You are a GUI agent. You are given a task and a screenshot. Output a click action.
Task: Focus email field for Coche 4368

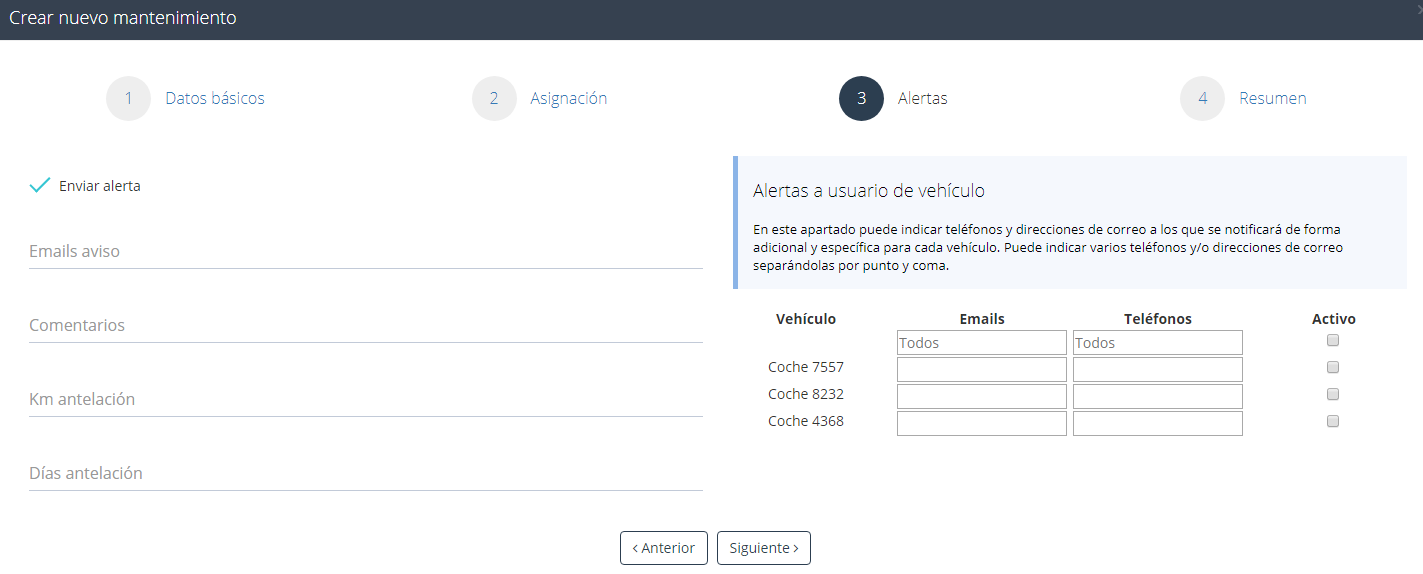[x=981, y=423]
